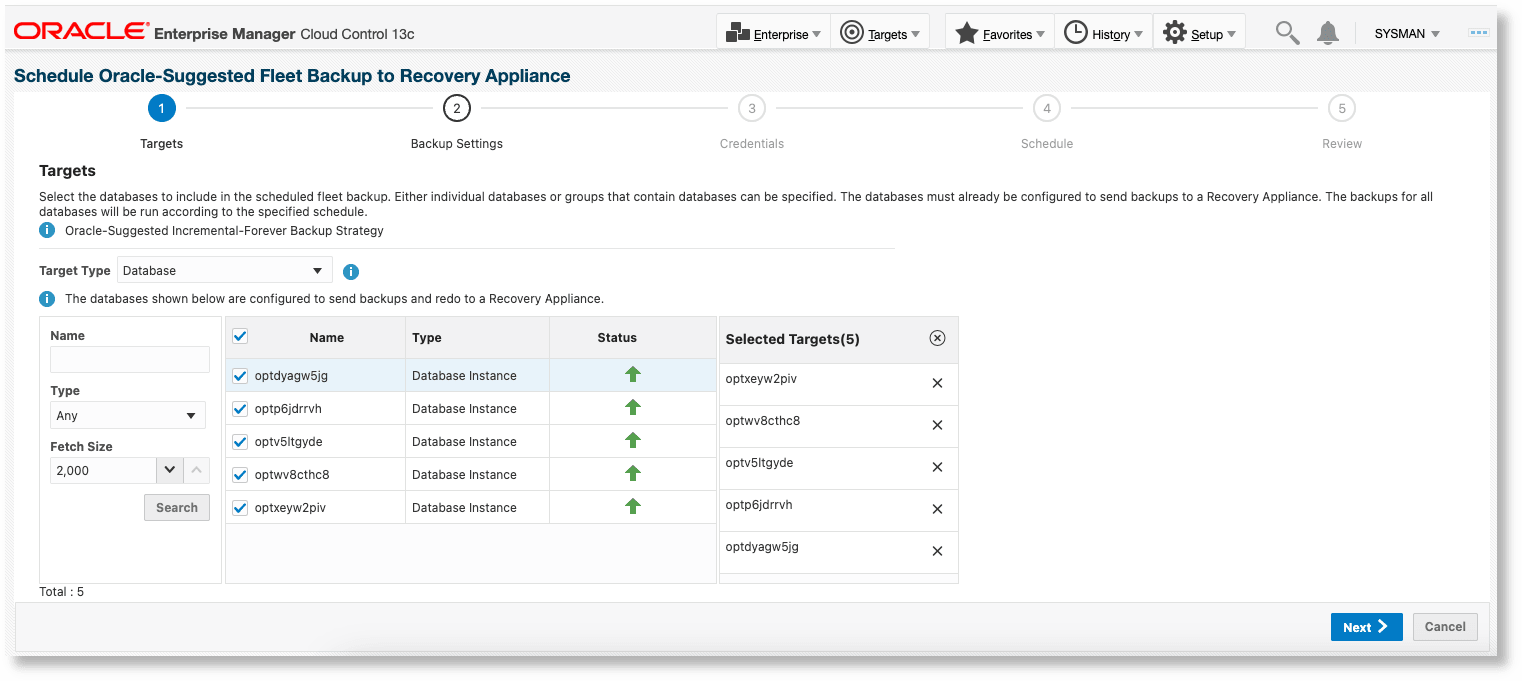The height and width of the screenshot is (681, 1522).
Task: Toggle the select-all checkbox in the table header
Action: coord(239,337)
